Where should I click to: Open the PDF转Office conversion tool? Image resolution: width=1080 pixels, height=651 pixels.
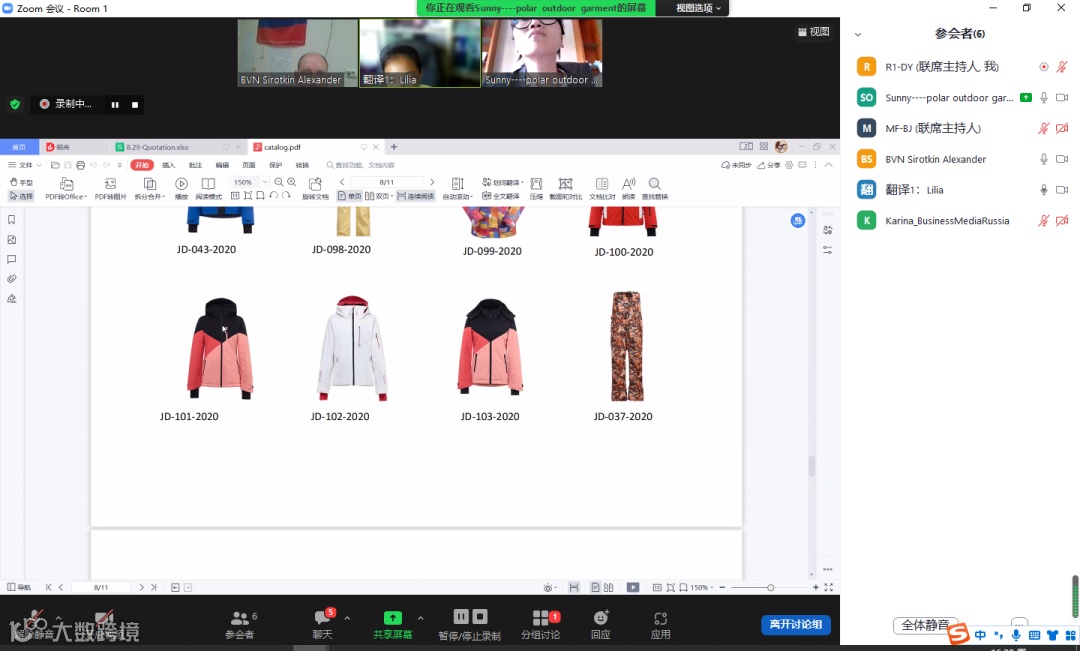coord(66,188)
